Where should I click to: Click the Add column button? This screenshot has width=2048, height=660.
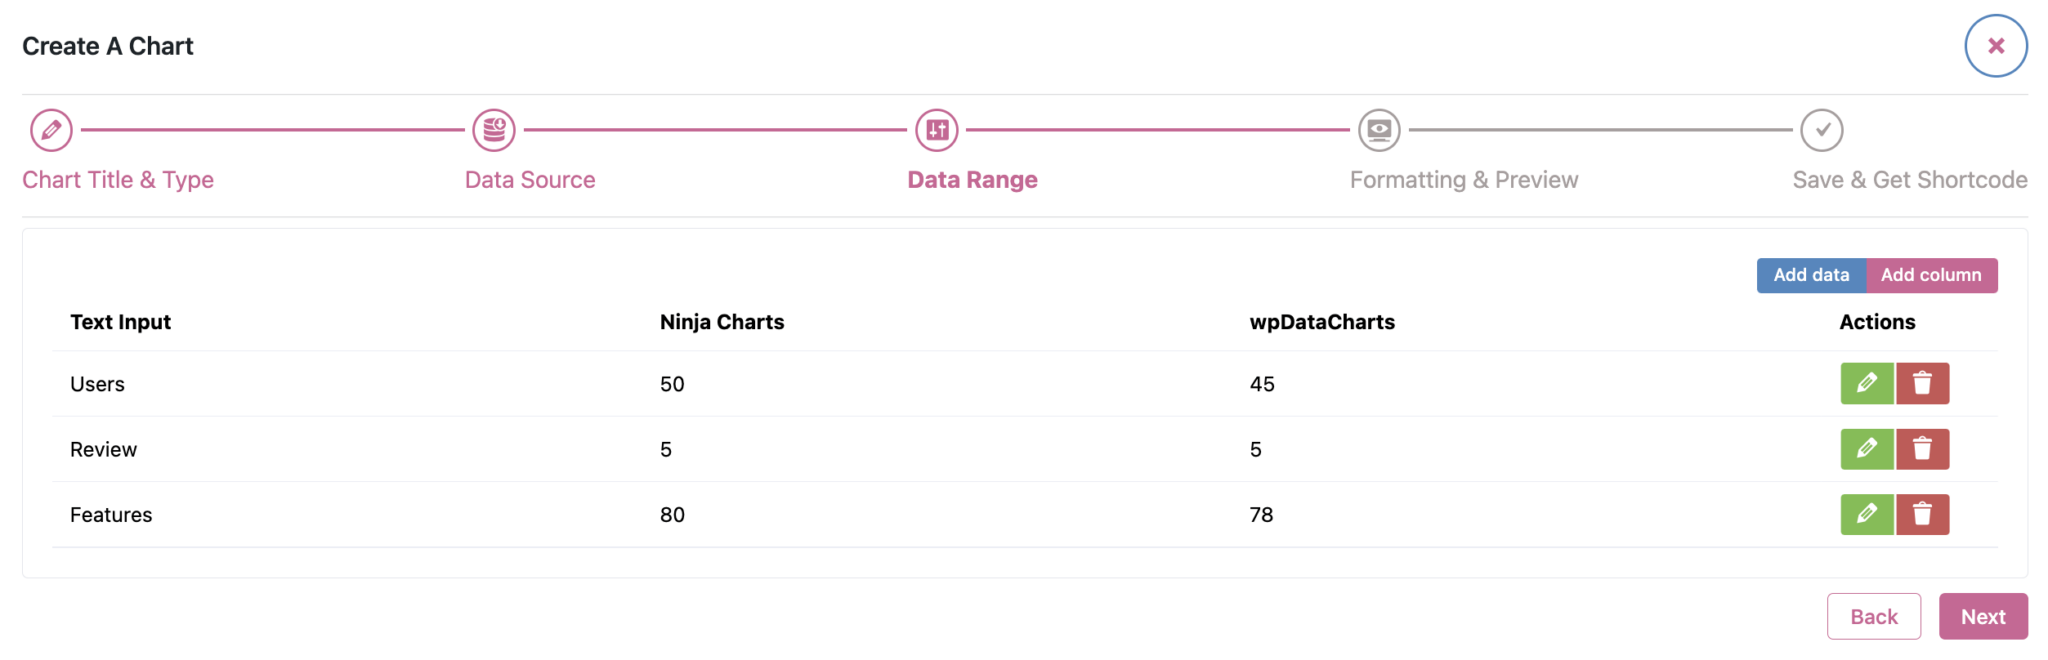pos(1931,275)
